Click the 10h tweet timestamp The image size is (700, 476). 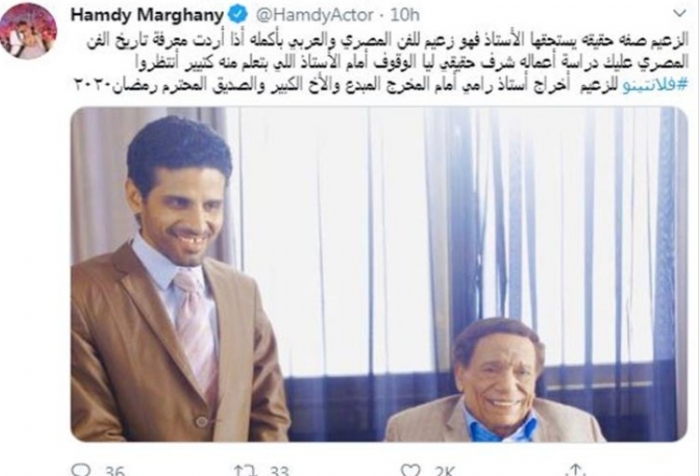click(405, 15)
